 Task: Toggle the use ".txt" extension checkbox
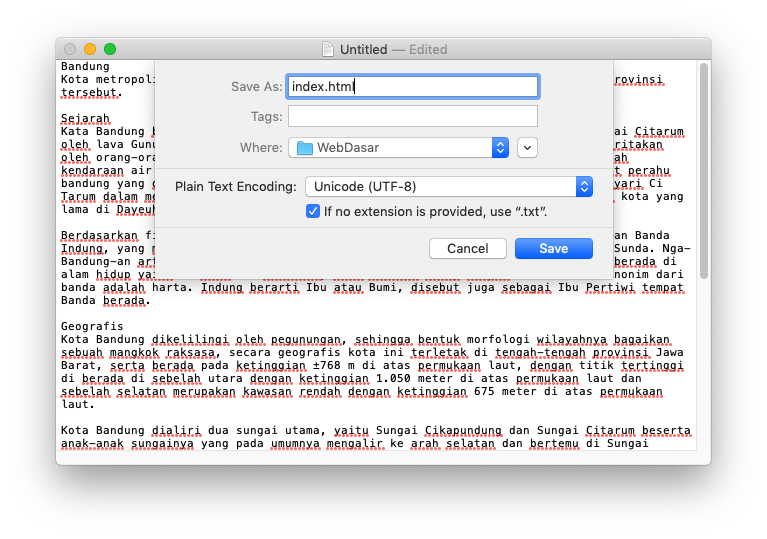[313, 212]
